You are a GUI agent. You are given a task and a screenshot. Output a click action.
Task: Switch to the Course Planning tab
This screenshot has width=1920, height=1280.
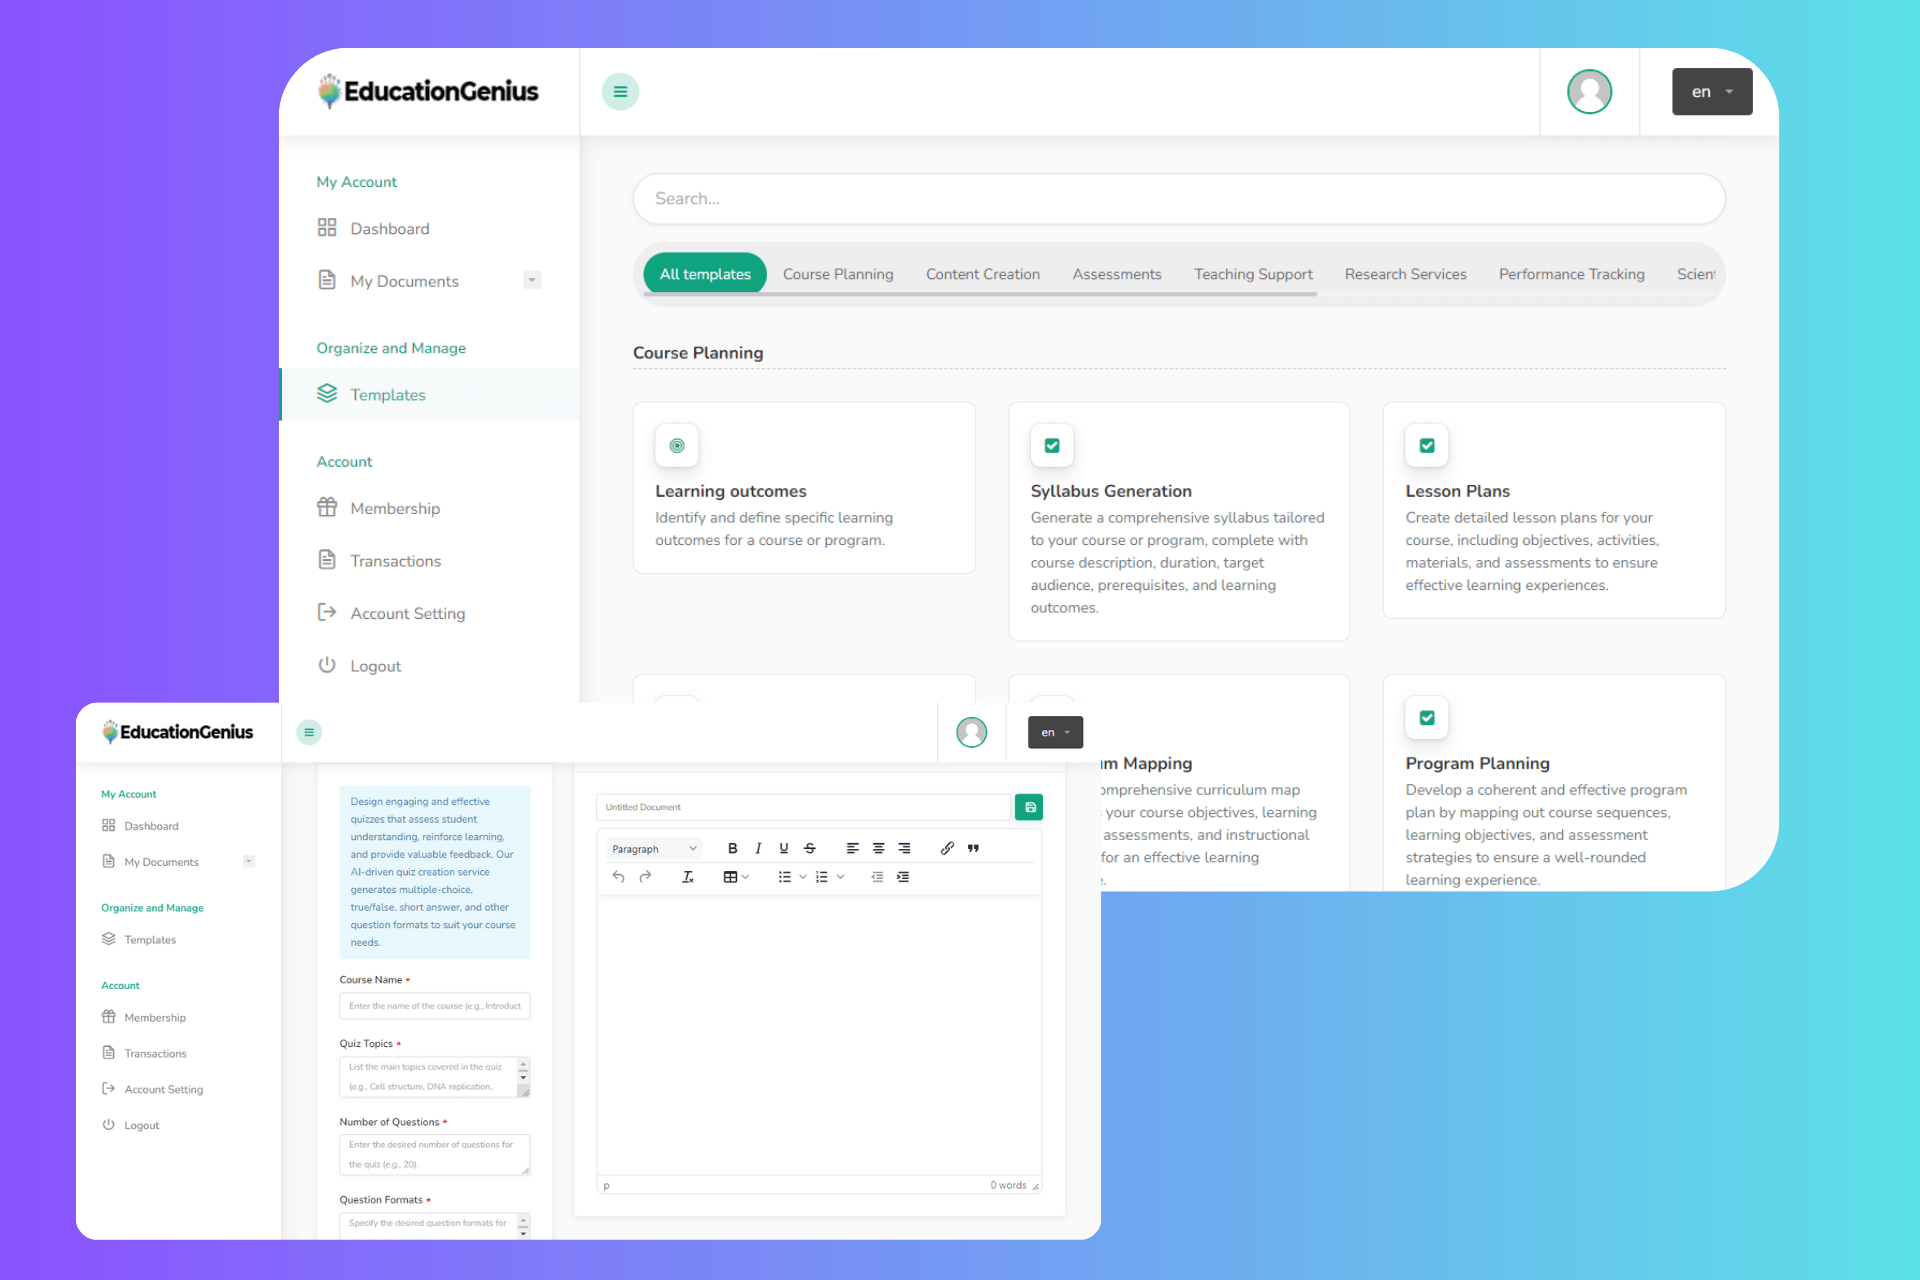[838, 274]
